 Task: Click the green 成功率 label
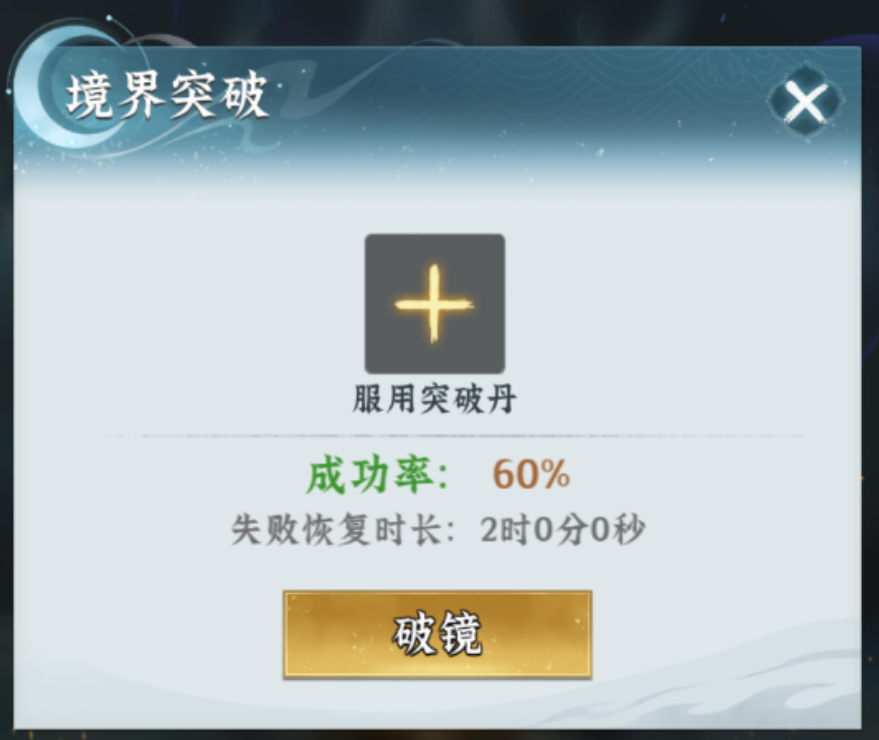point(378,475)
